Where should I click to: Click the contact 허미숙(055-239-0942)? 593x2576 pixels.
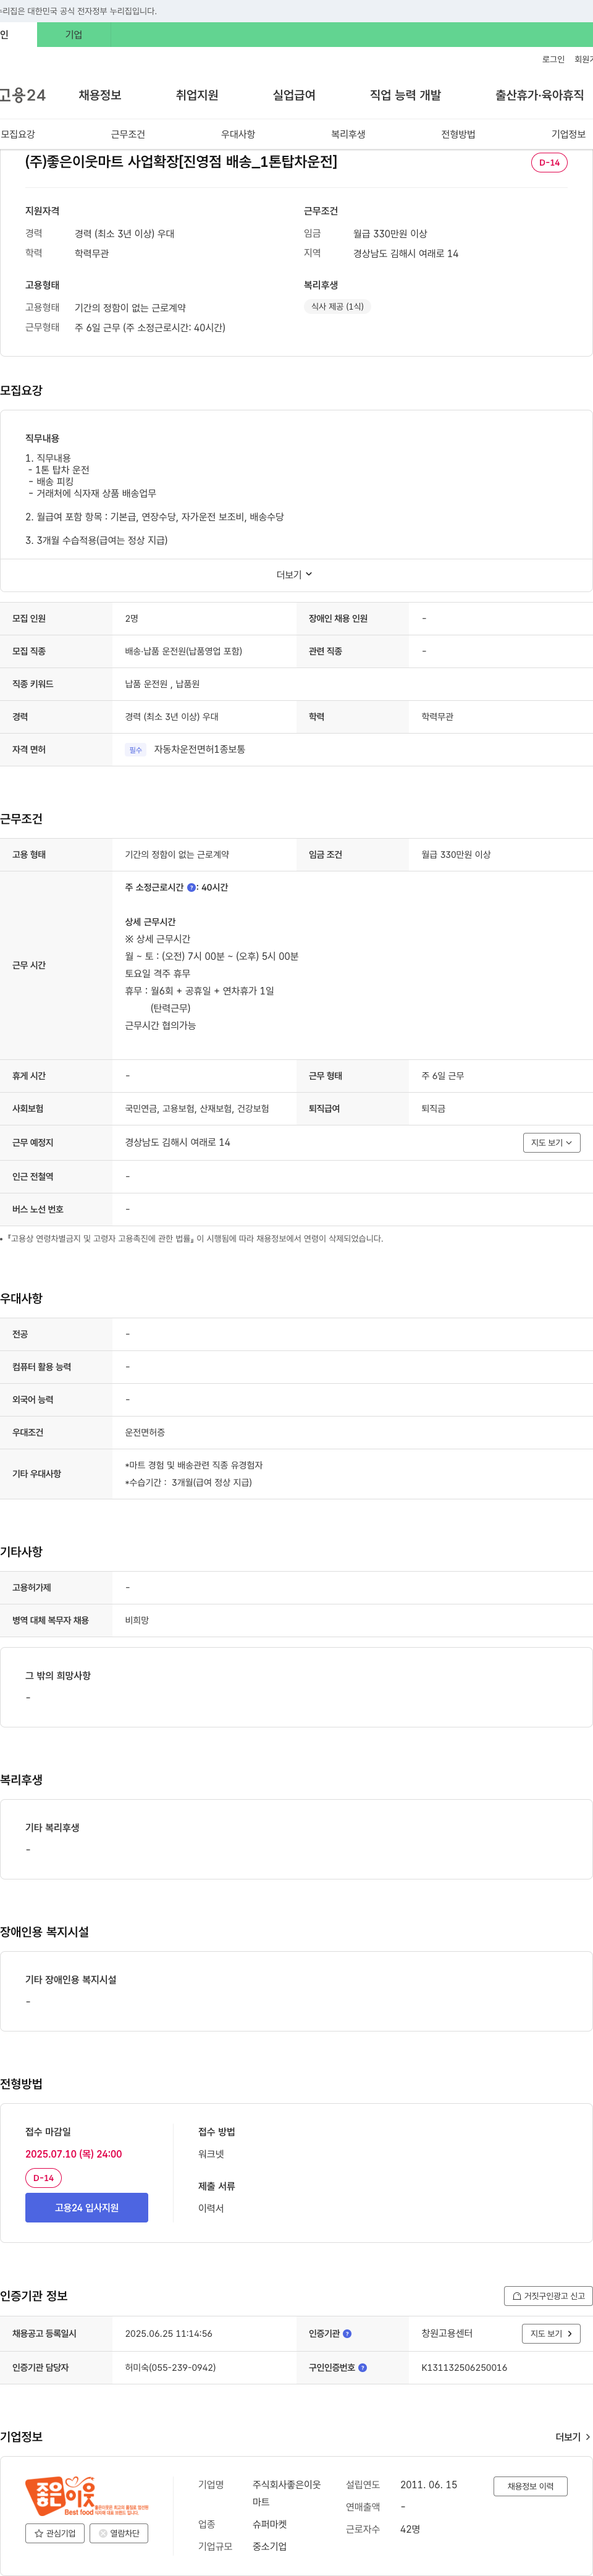(170, 2367)
